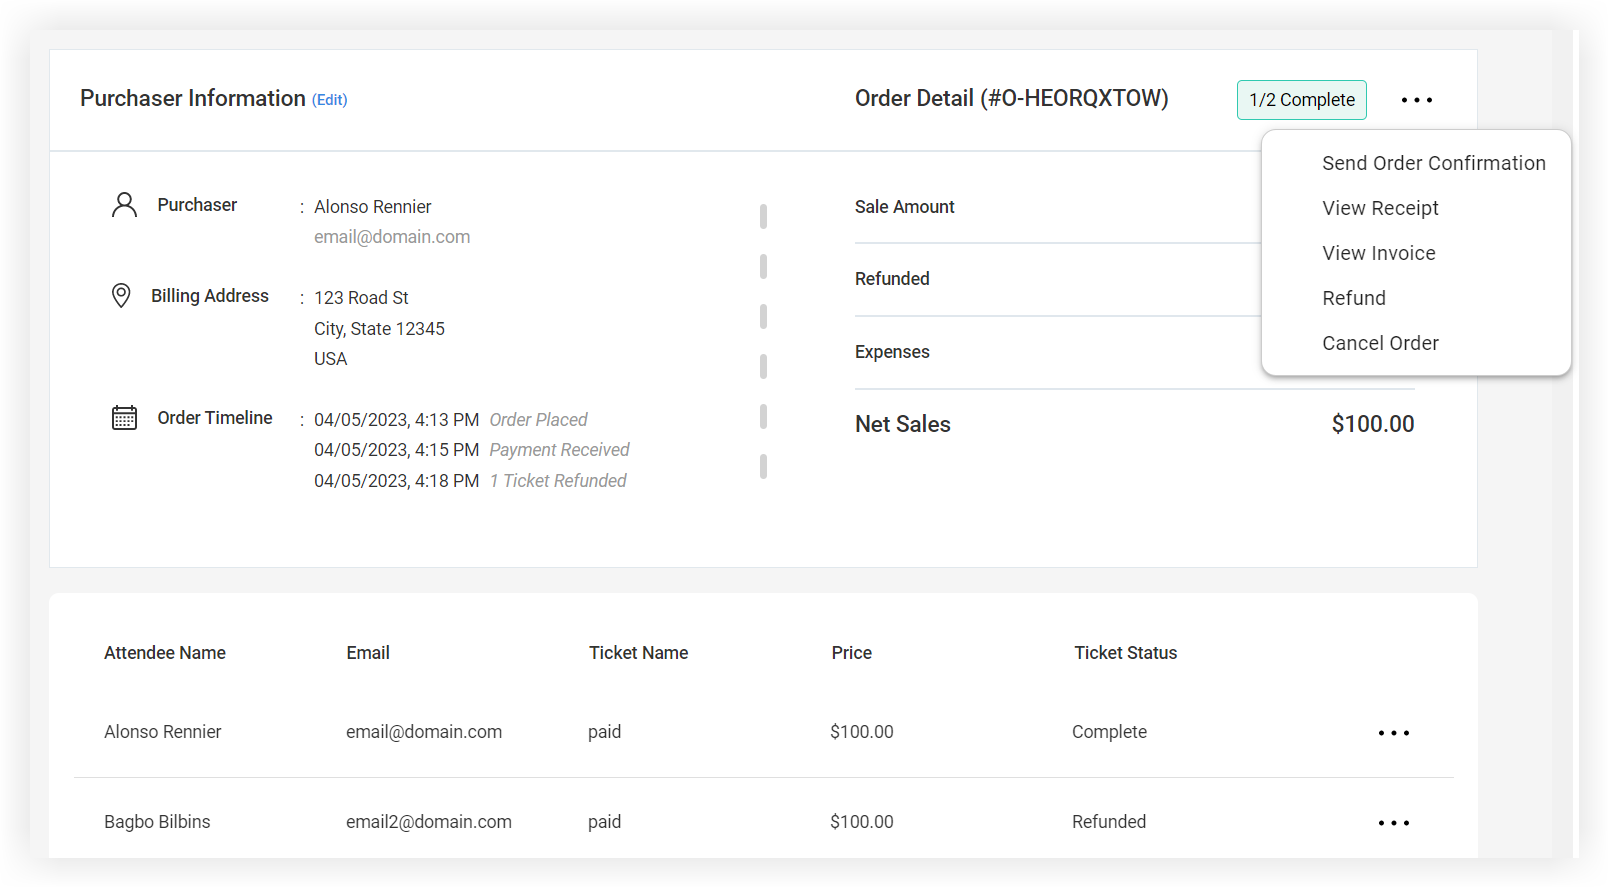Viewport: 1609px width, 888px height.
Task: Click attendee Alonso Rennier in table
Action: (162, 732)
